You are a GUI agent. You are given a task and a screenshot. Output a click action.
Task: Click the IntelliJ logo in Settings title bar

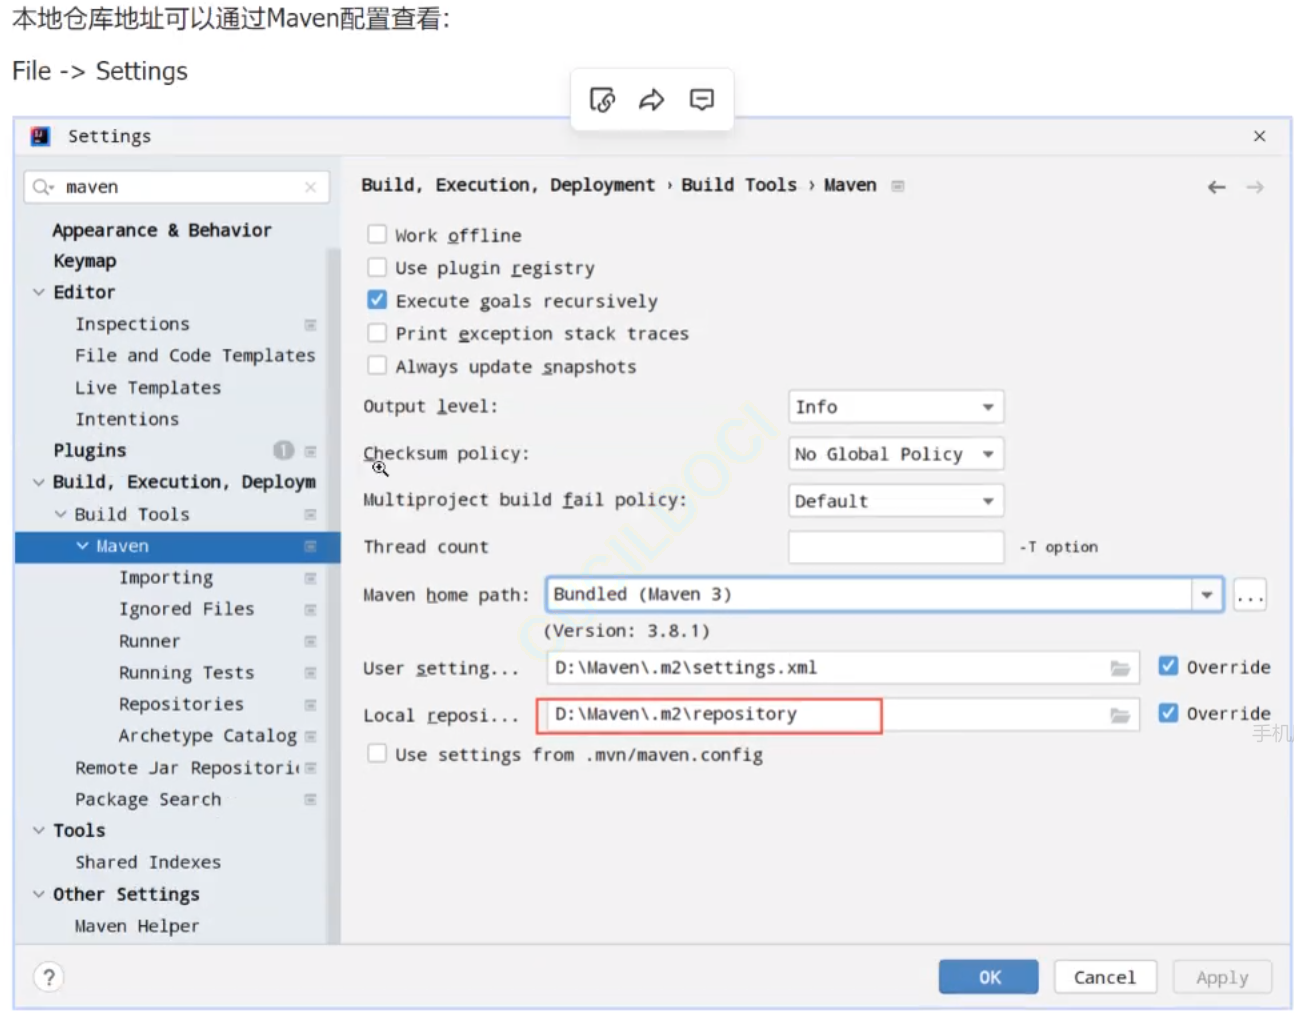(40, 136)
